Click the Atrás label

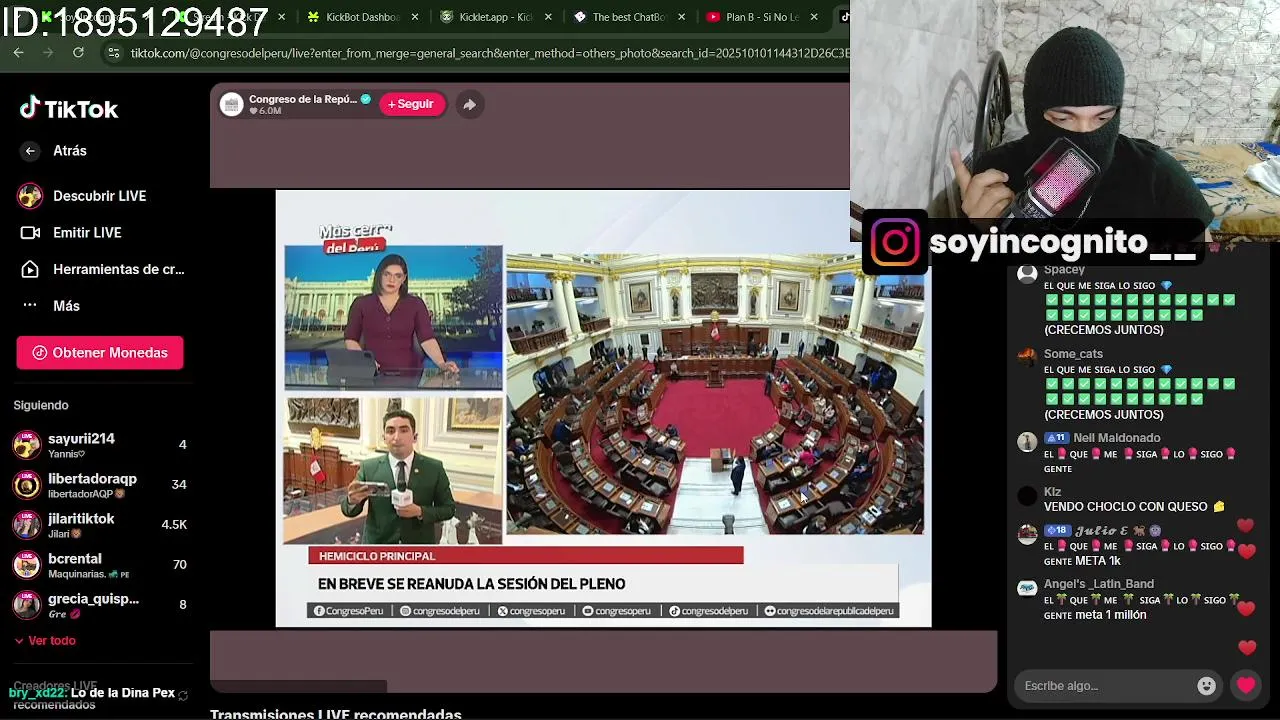pyautogui.click(x=70, y=151)
